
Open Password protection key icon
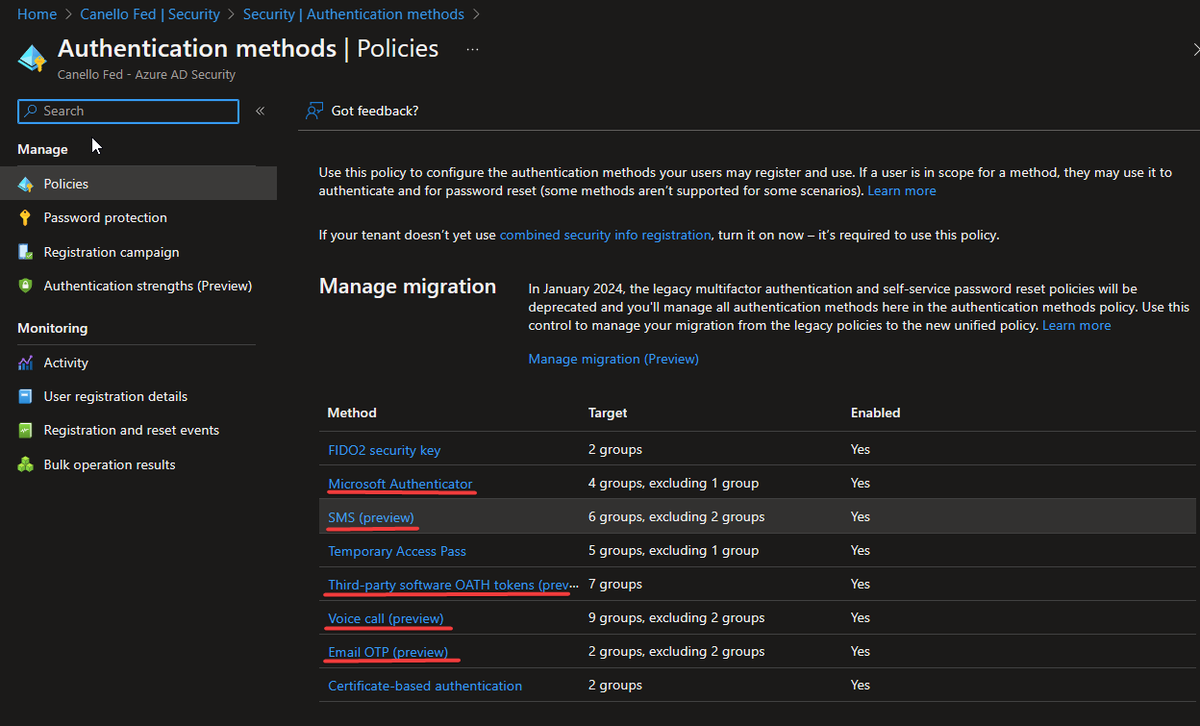tap(25, 218)
